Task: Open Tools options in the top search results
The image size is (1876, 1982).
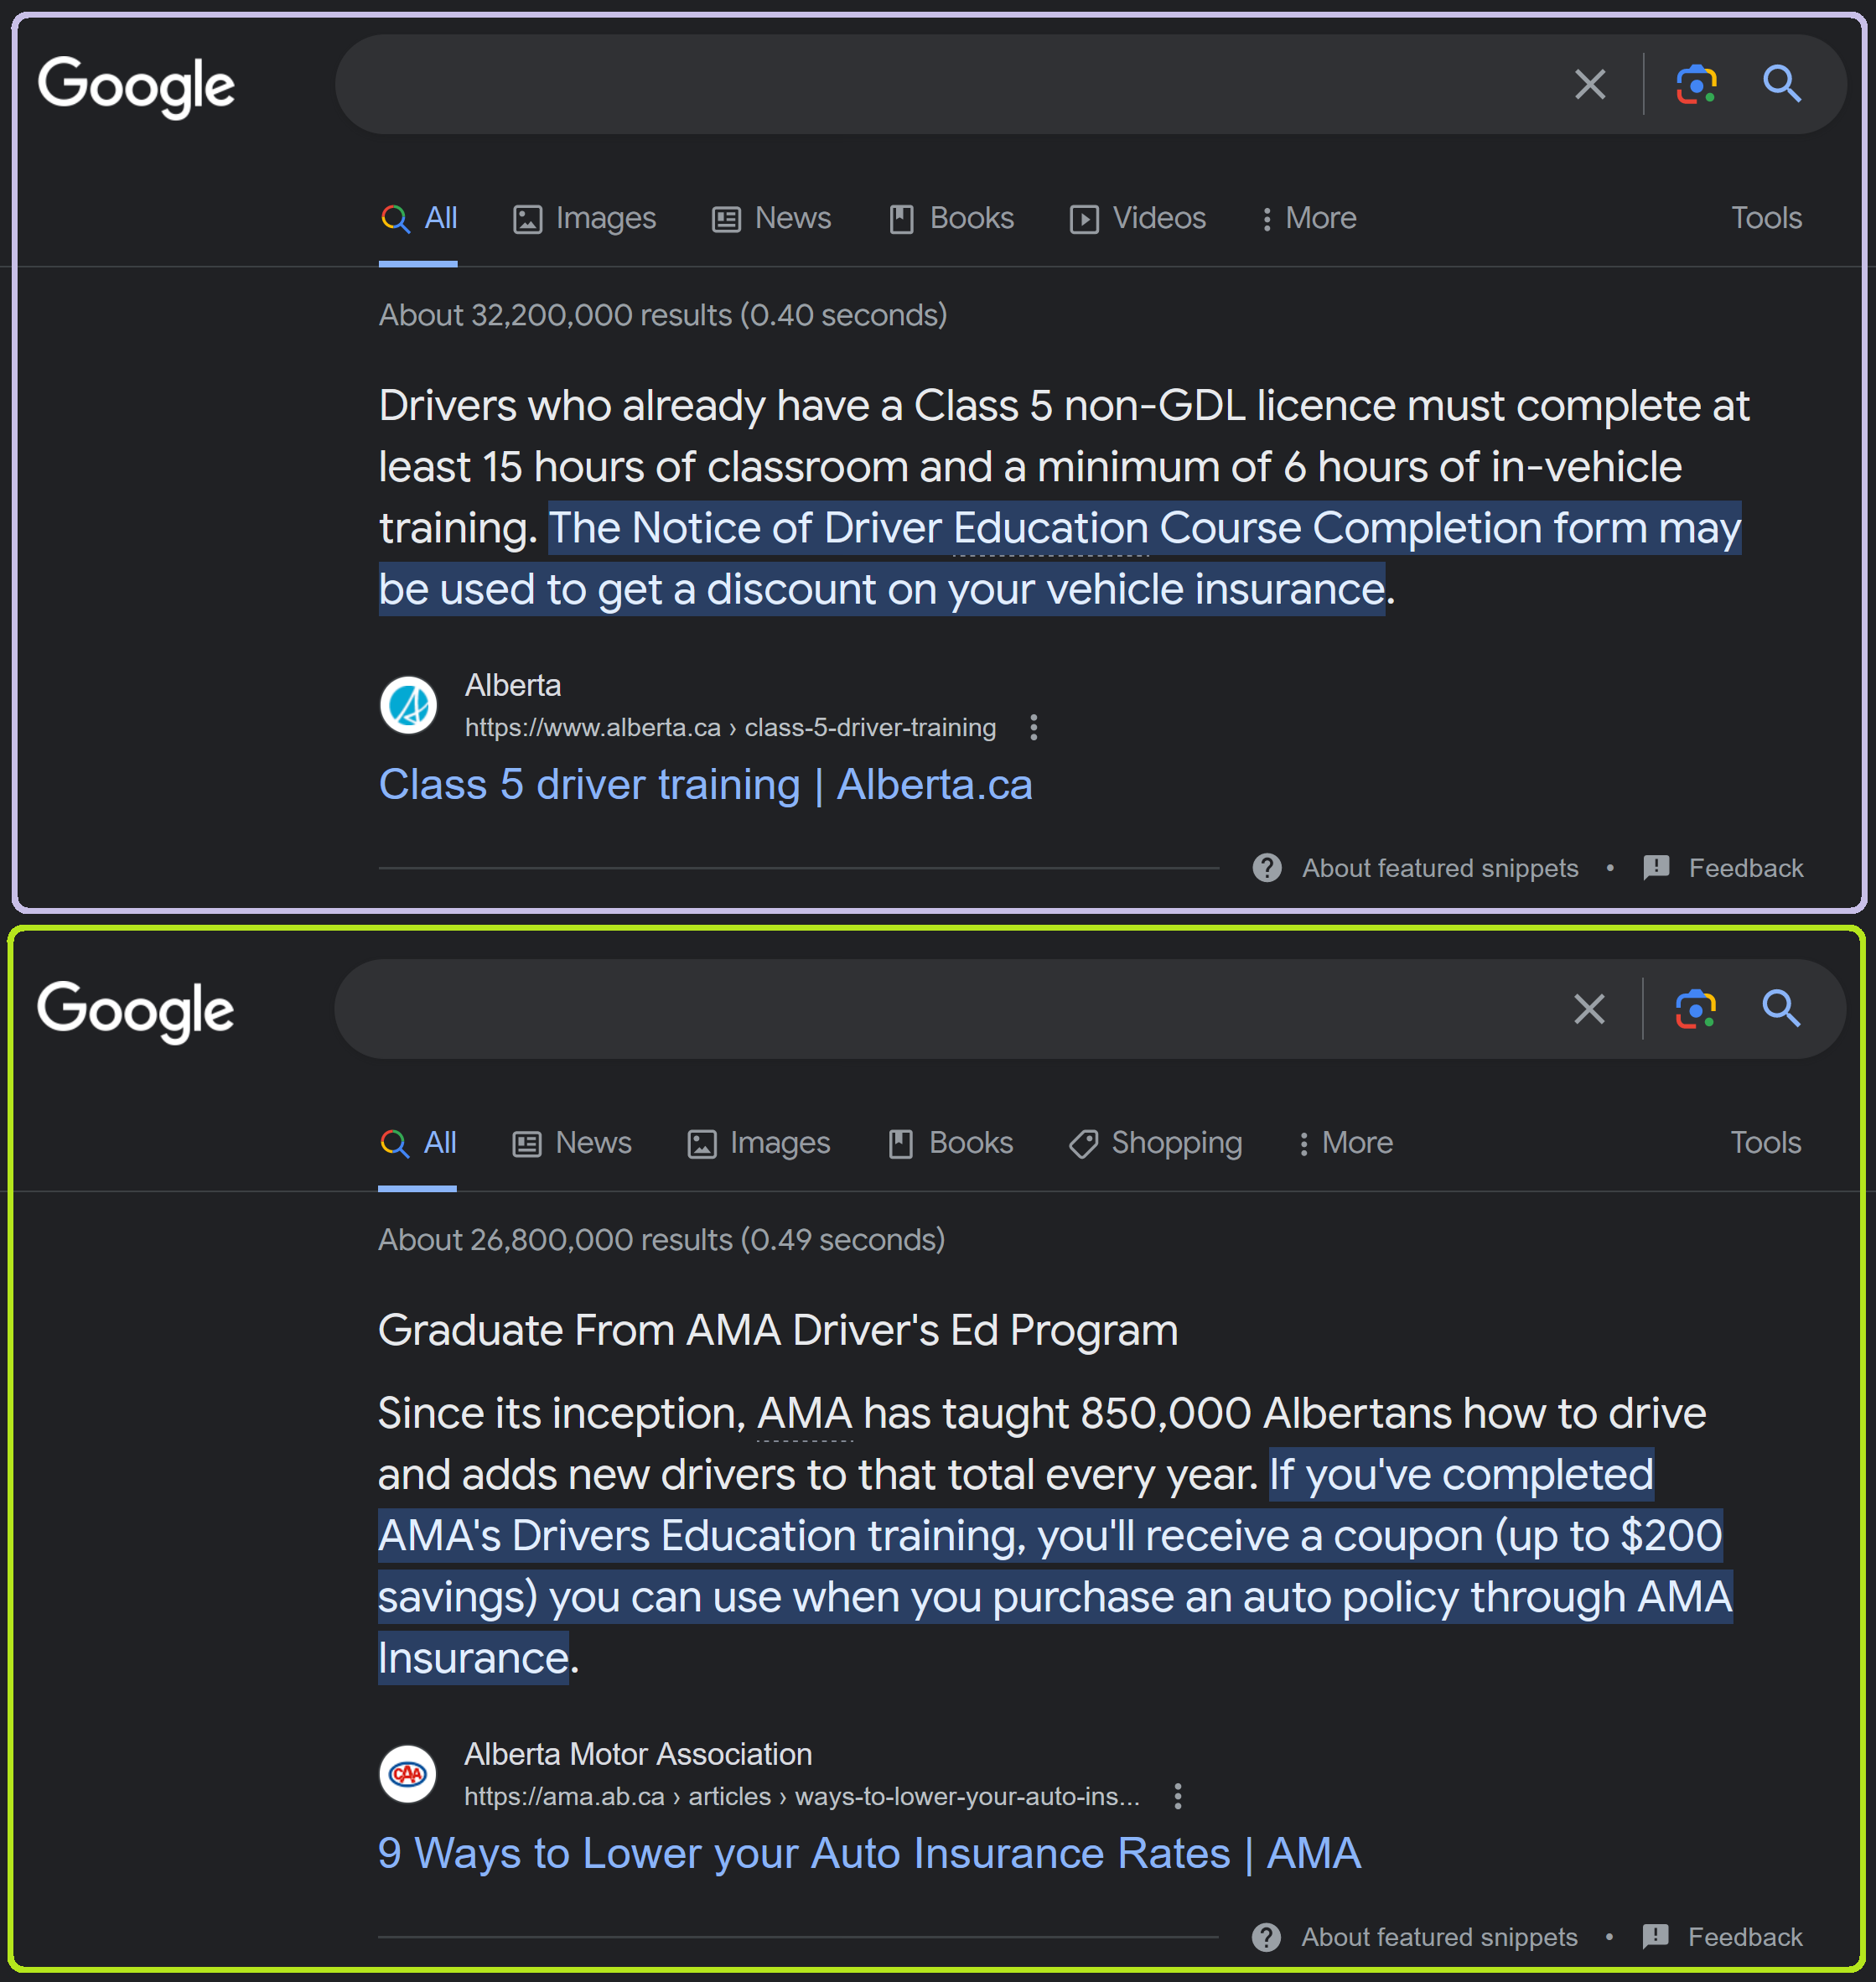Action: pos(1766,218)
